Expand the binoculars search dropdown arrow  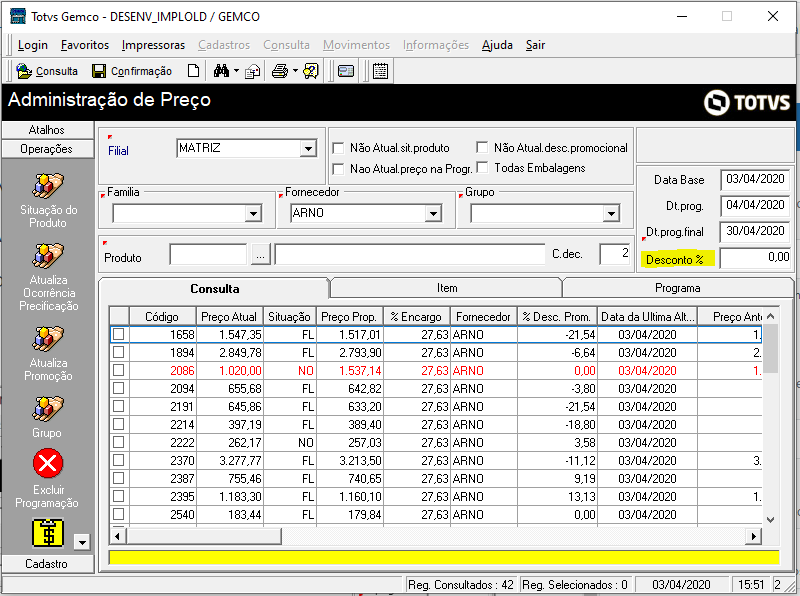point(236,71)
